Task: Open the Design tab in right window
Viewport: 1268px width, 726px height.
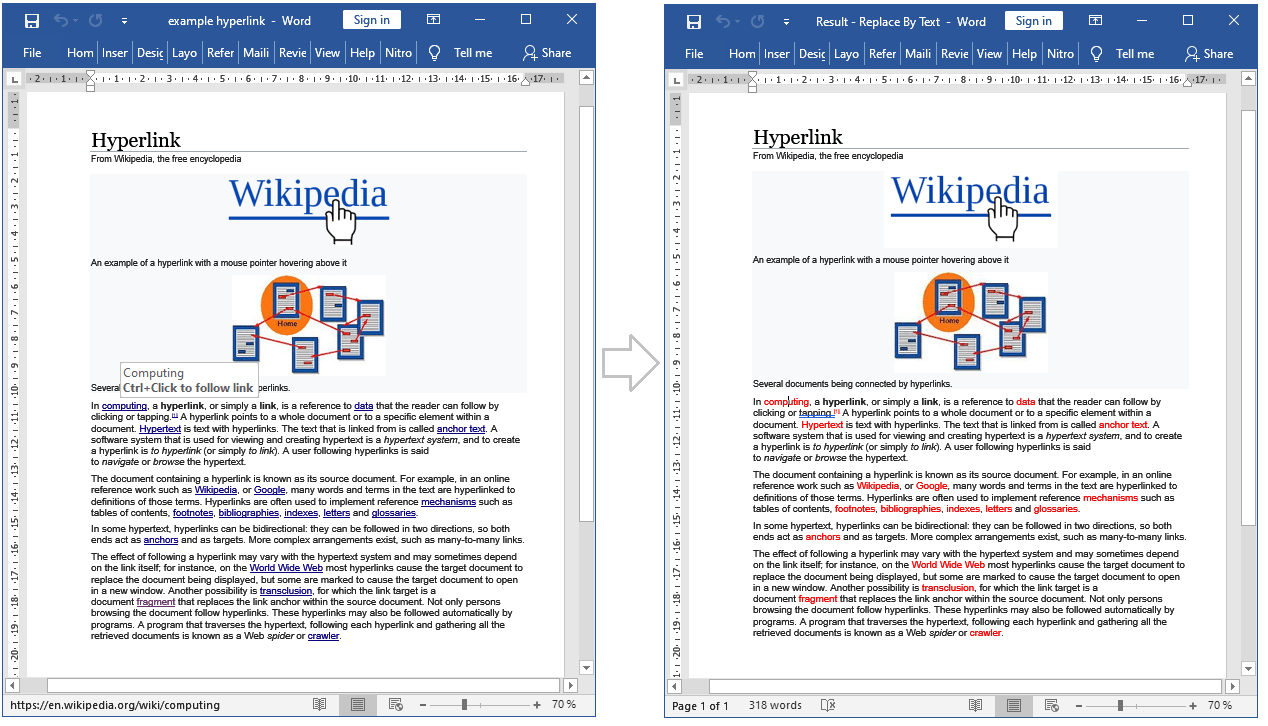Action: pyautogui.click(x=812, y=53)
